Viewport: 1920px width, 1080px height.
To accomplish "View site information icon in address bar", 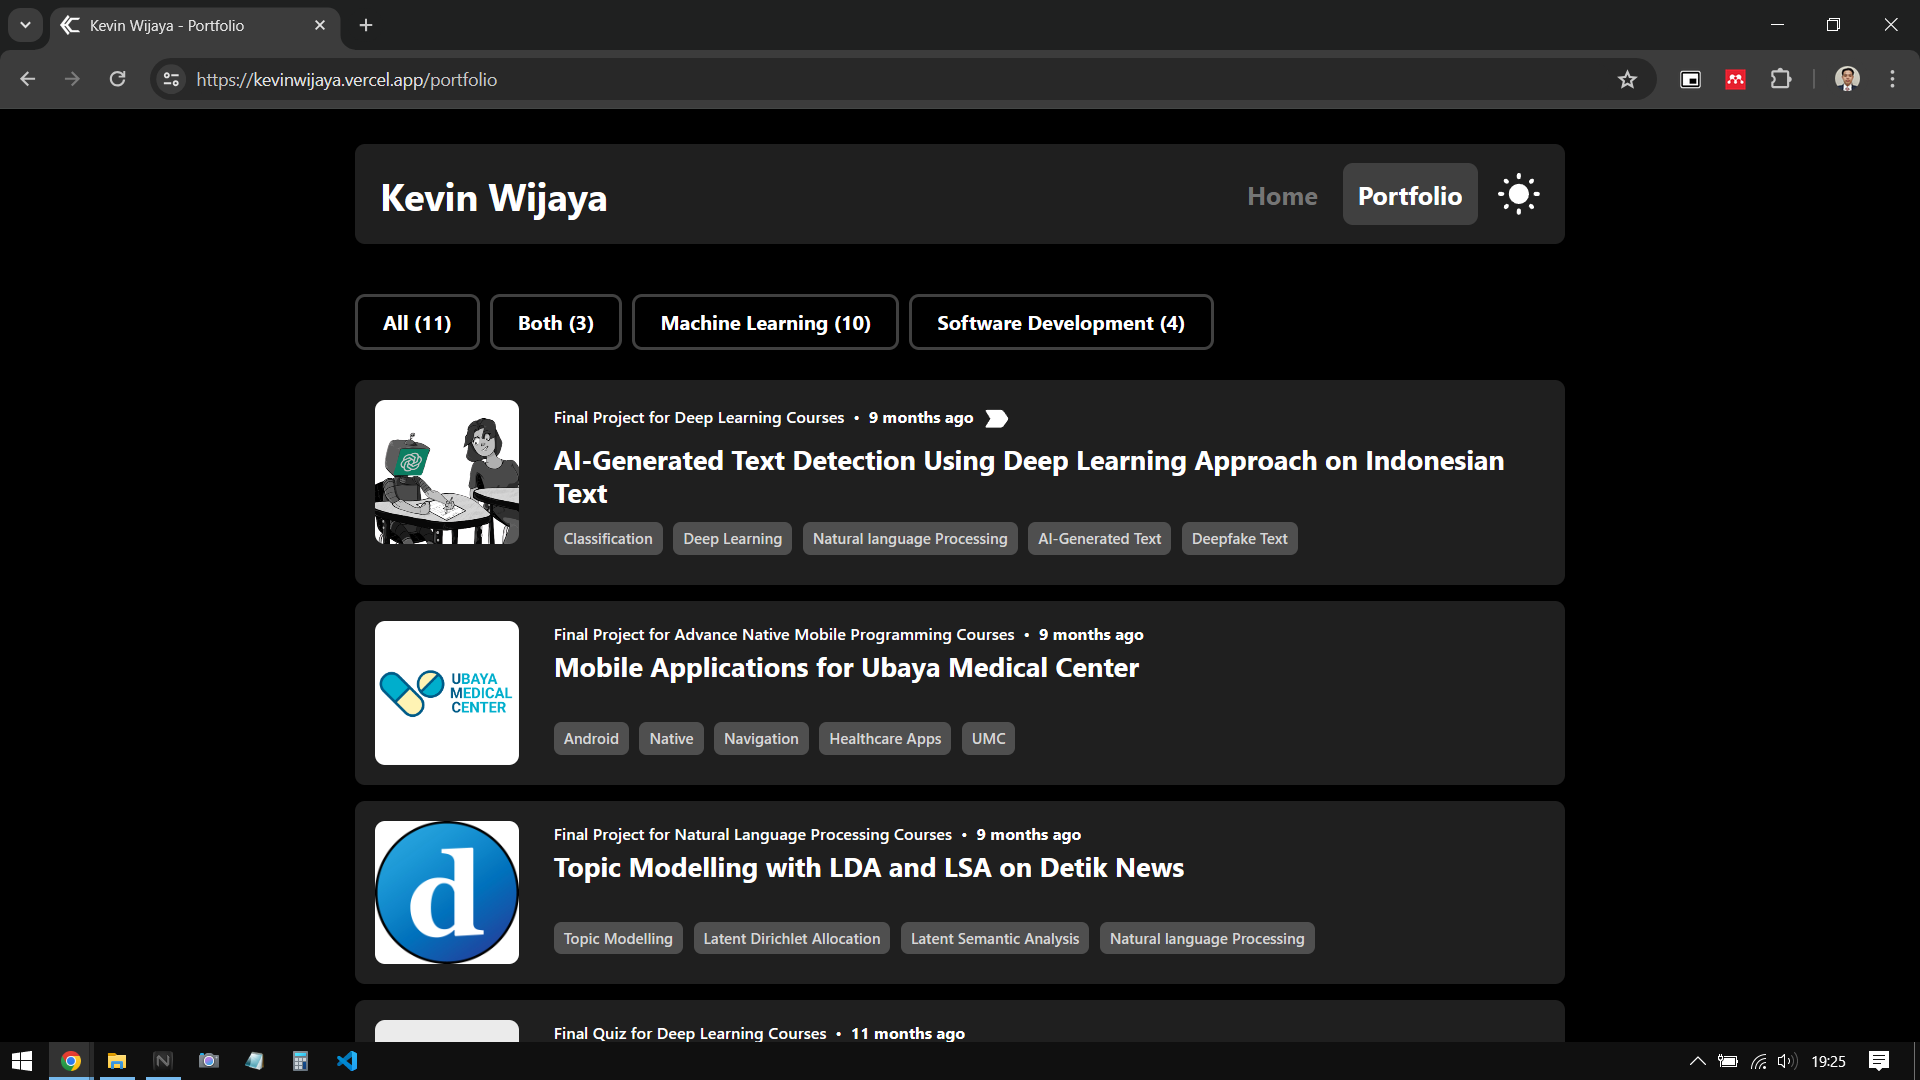I will (172, 80).
